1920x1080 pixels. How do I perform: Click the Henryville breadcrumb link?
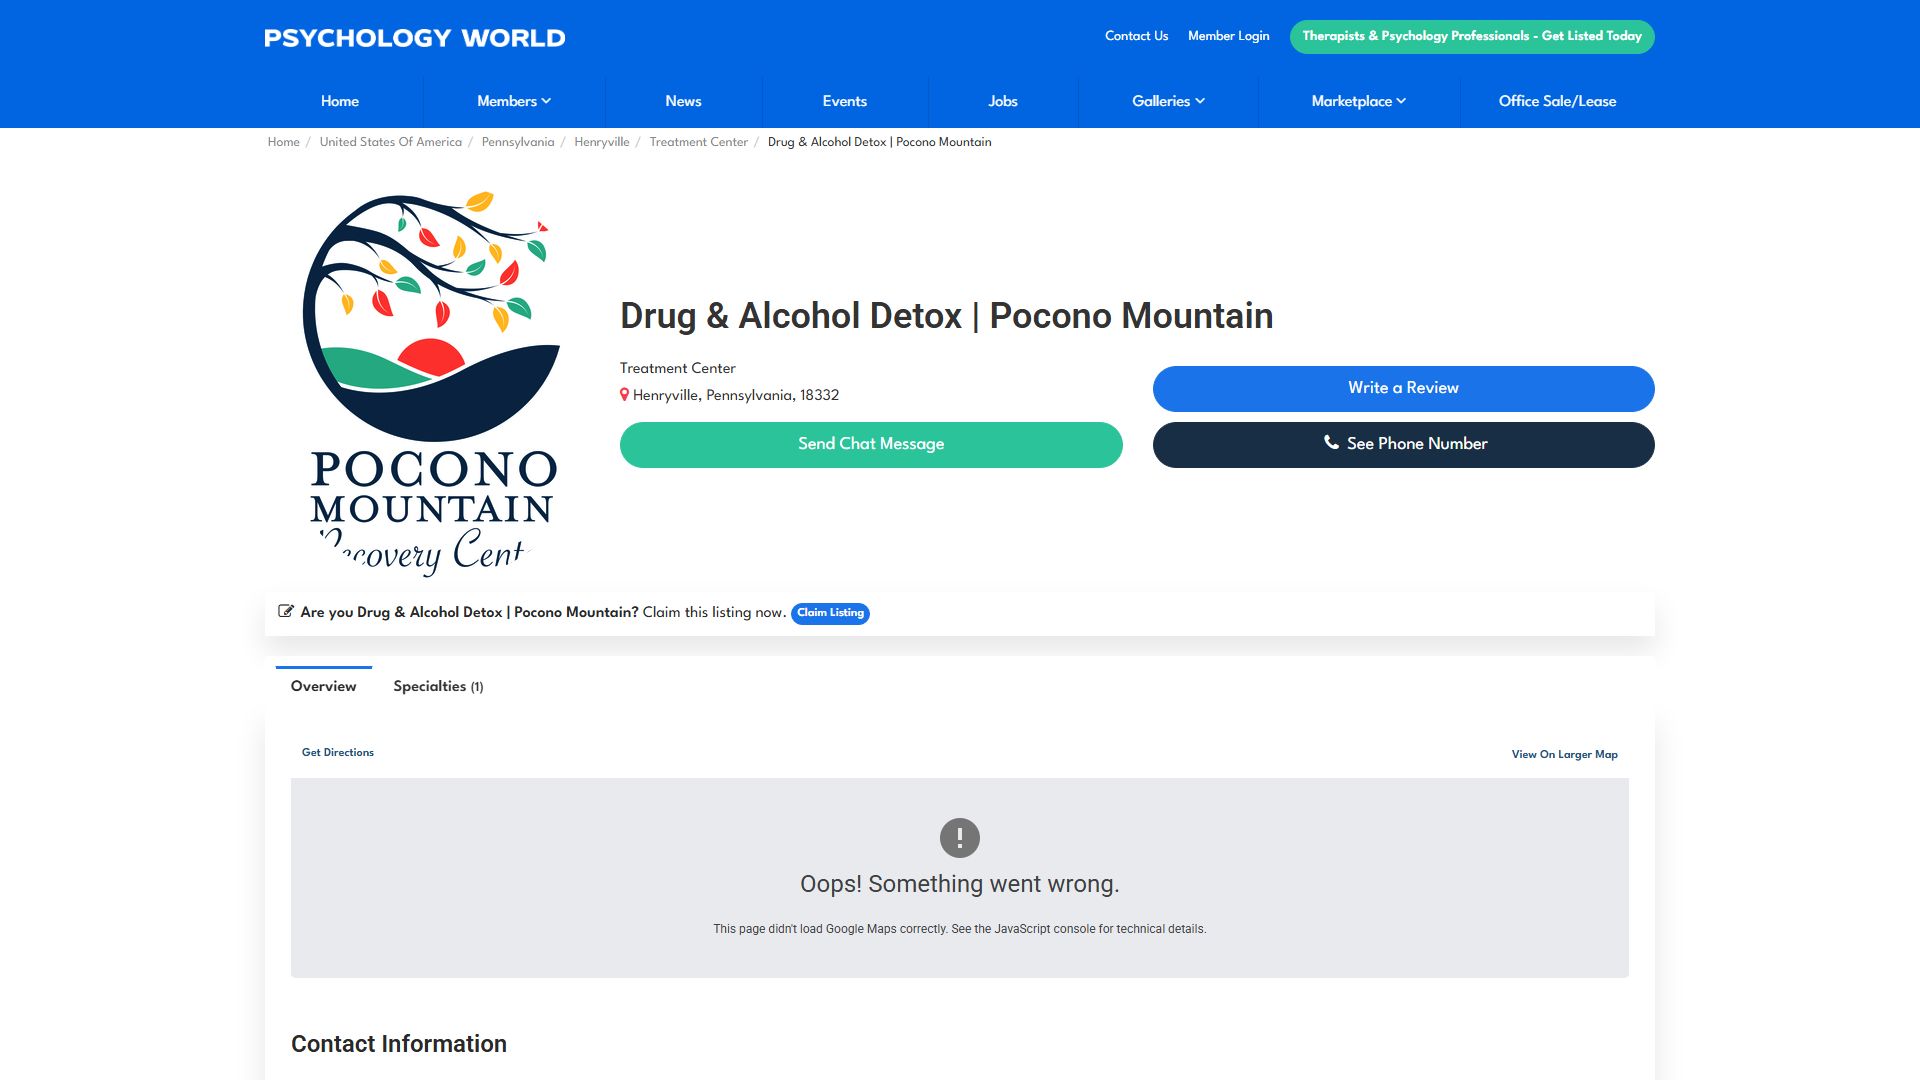[x=601, y=142]
